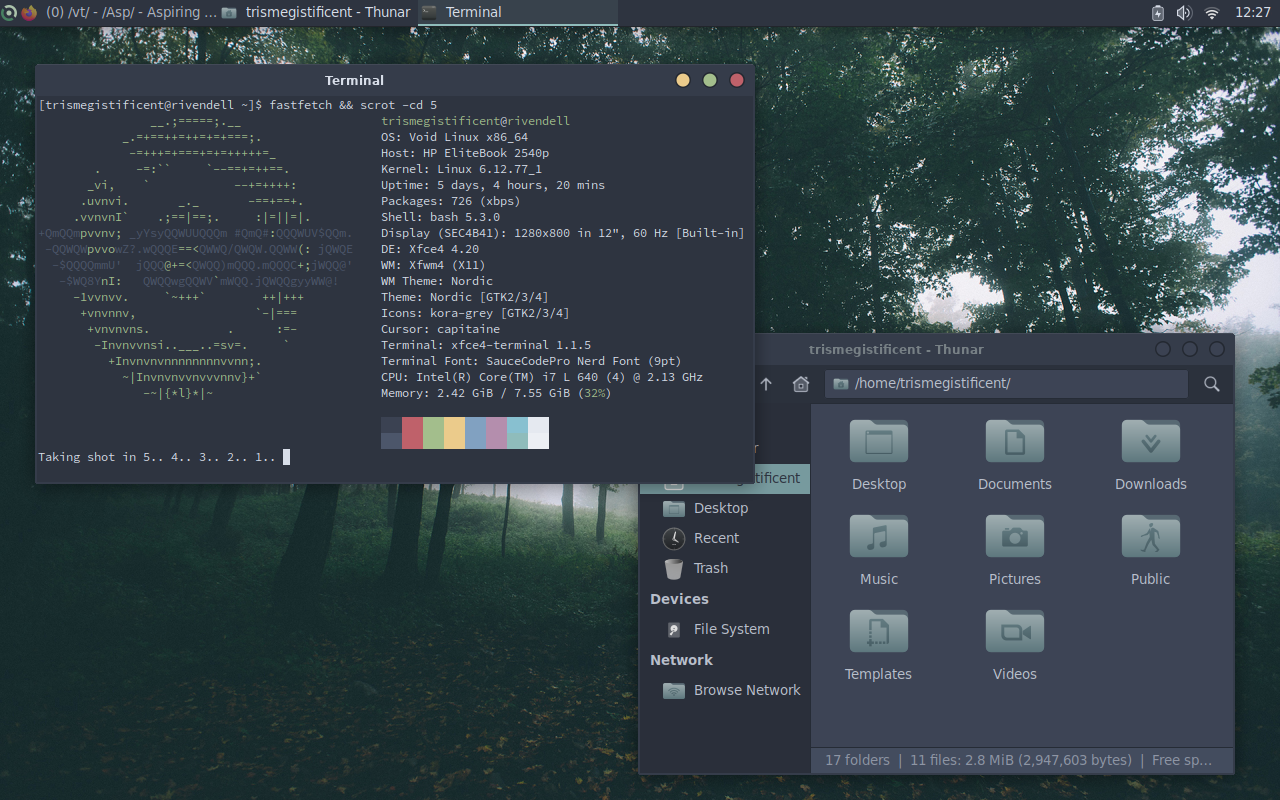
Task: Select Desktop in the Thunar sidebar
Action: tap(725, 508)
